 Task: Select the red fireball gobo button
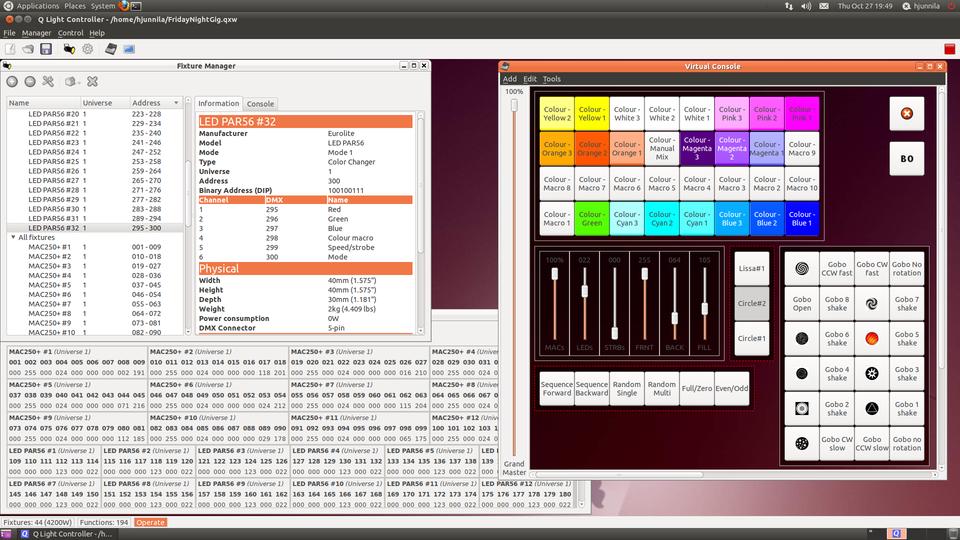[871, 339]
